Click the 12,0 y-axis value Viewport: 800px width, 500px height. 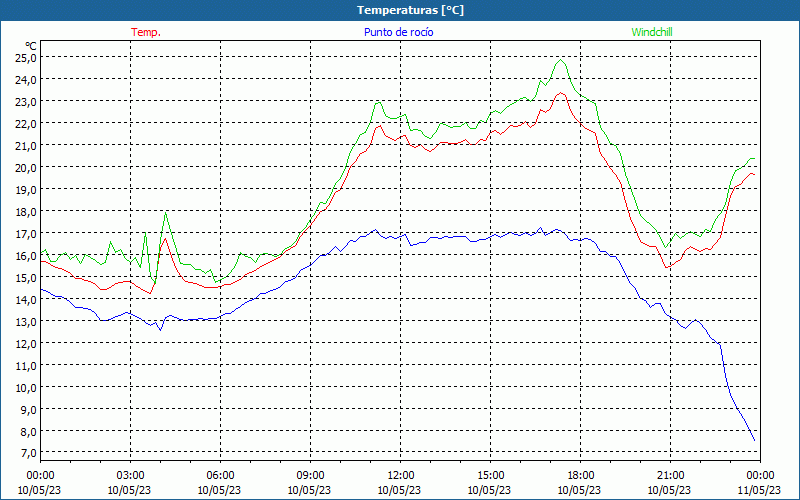point(26,343)
